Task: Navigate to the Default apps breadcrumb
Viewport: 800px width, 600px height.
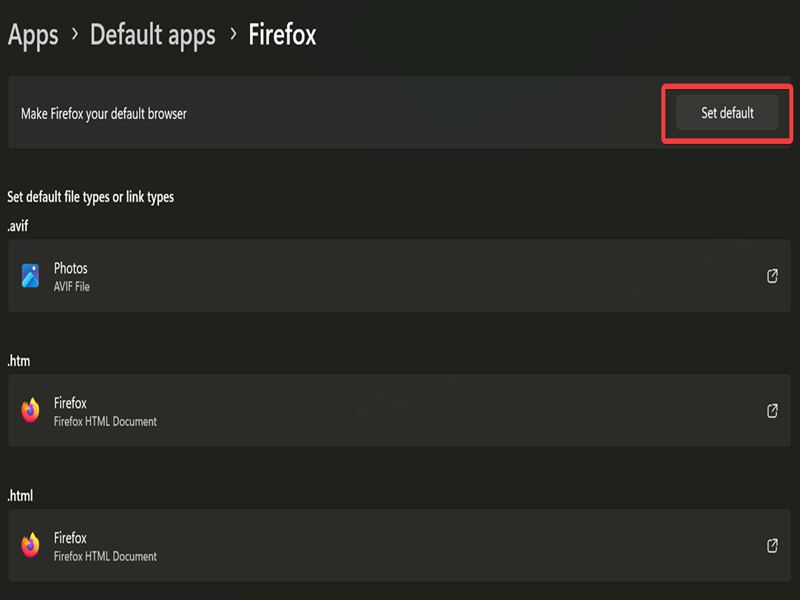Action: click(x=152, y=36)
